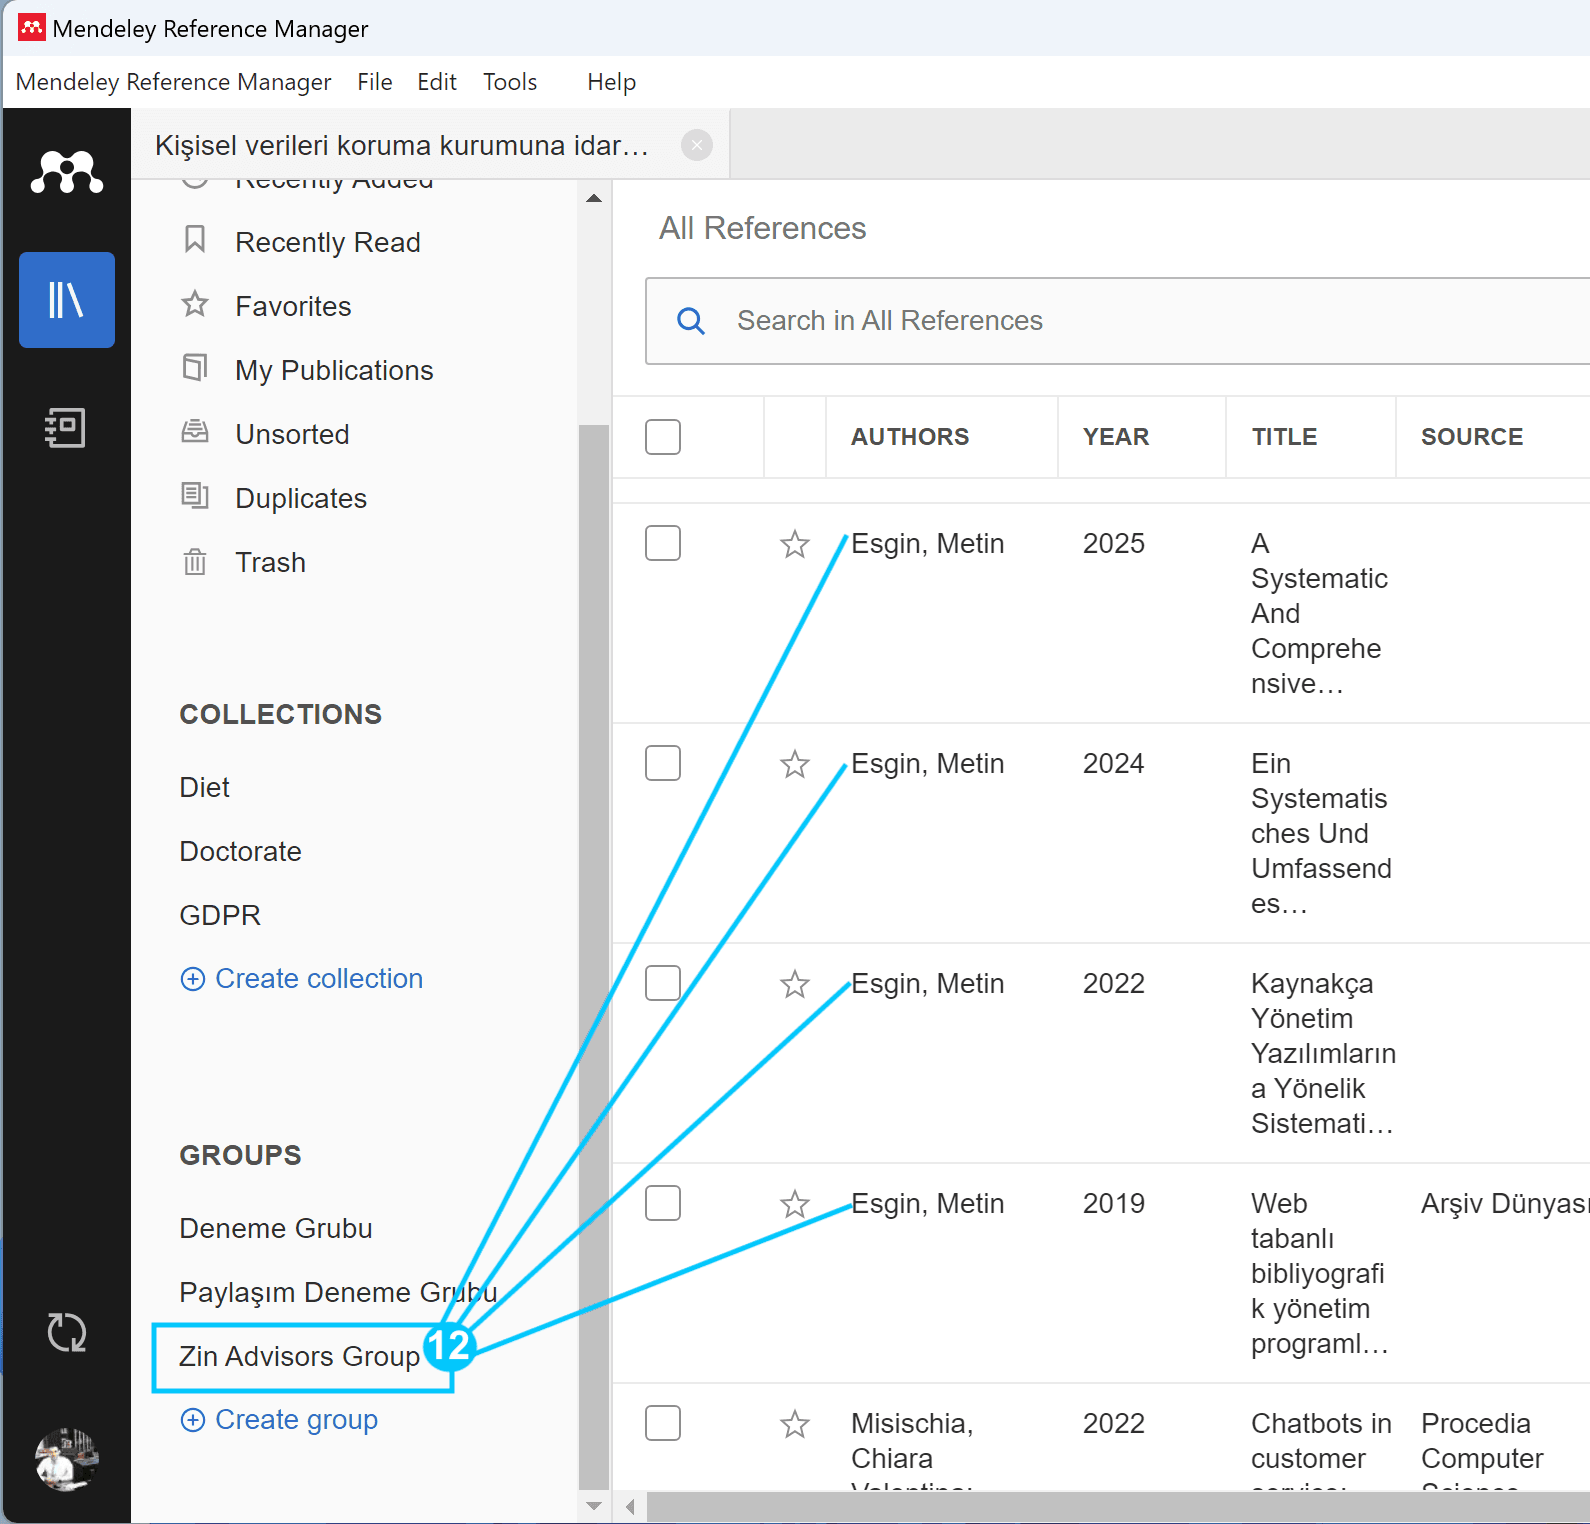1590x1524 pixels.
Task: Open the Help menu
Action: (x=612, y=82)
